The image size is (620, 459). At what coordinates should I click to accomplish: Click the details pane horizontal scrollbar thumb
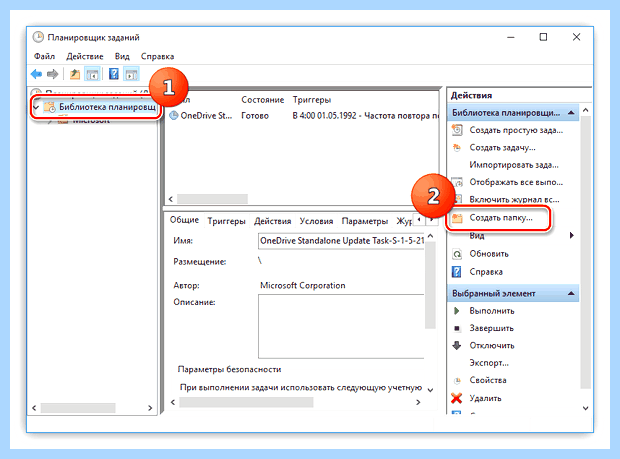[x=246, y=402]
